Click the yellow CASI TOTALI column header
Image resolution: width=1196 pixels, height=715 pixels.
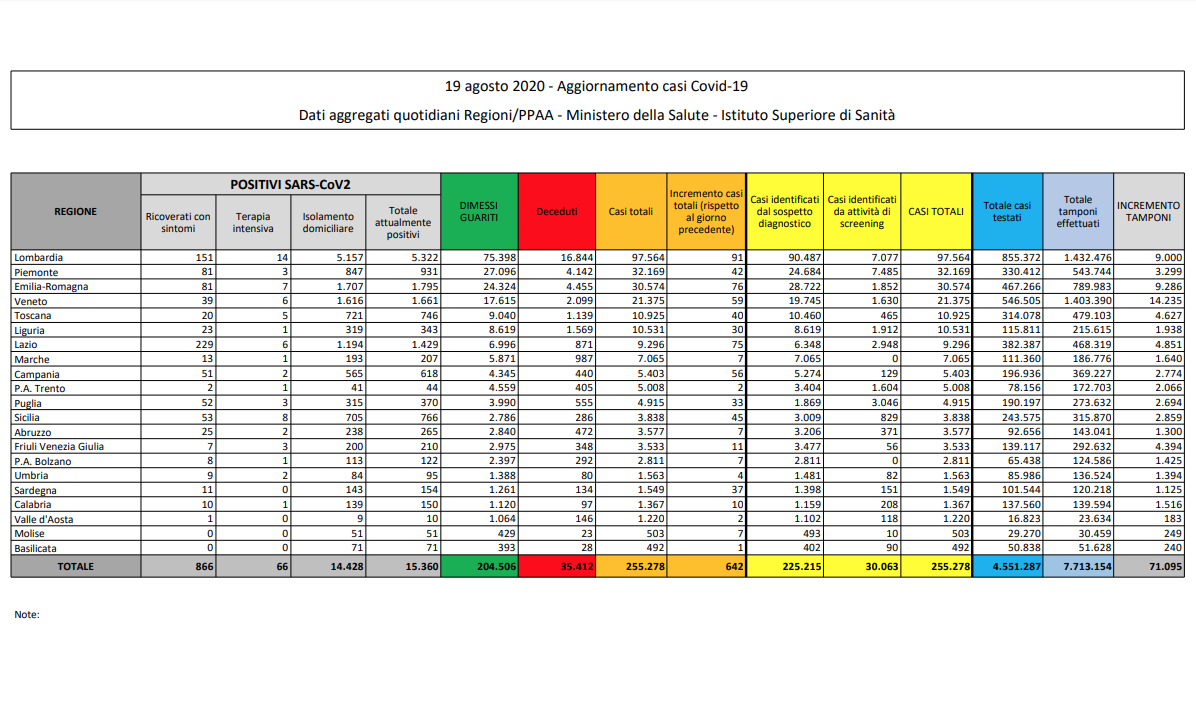coord(935,212)
